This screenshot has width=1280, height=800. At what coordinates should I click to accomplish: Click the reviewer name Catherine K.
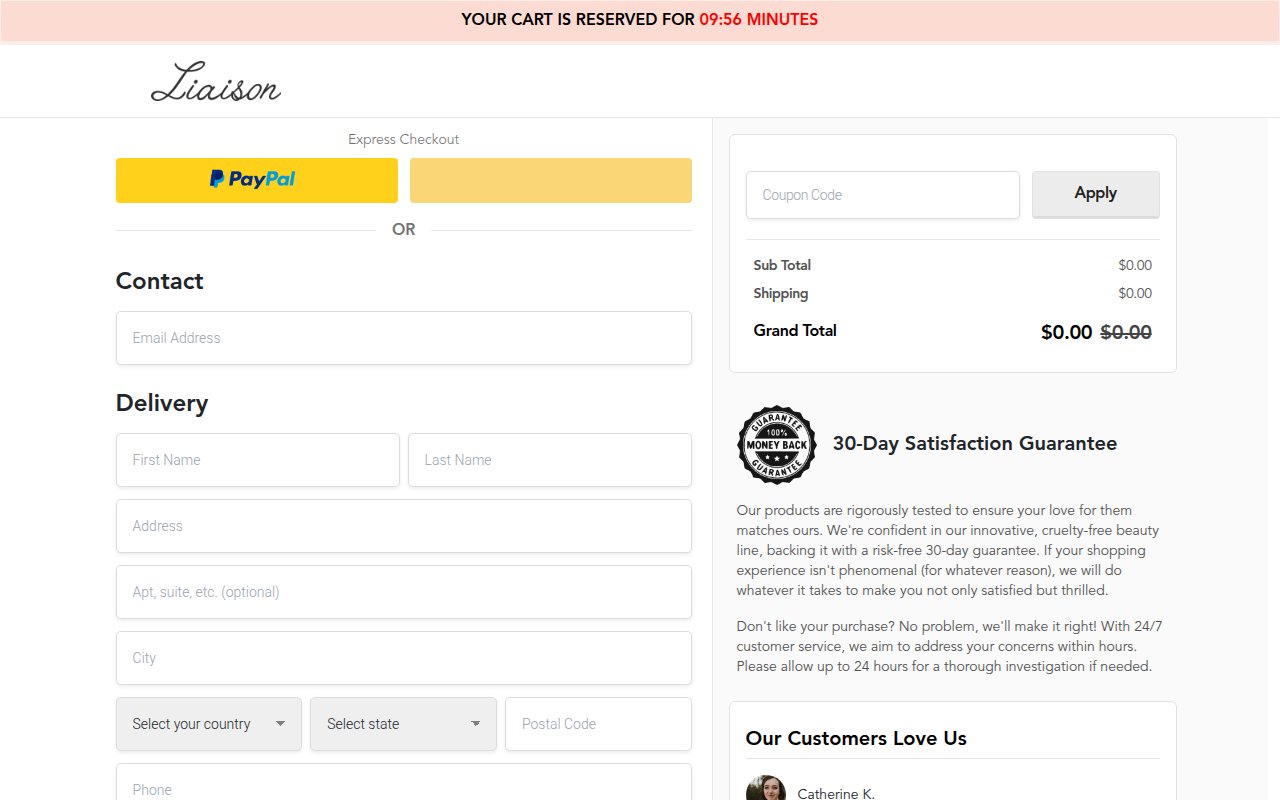point(836,794)
